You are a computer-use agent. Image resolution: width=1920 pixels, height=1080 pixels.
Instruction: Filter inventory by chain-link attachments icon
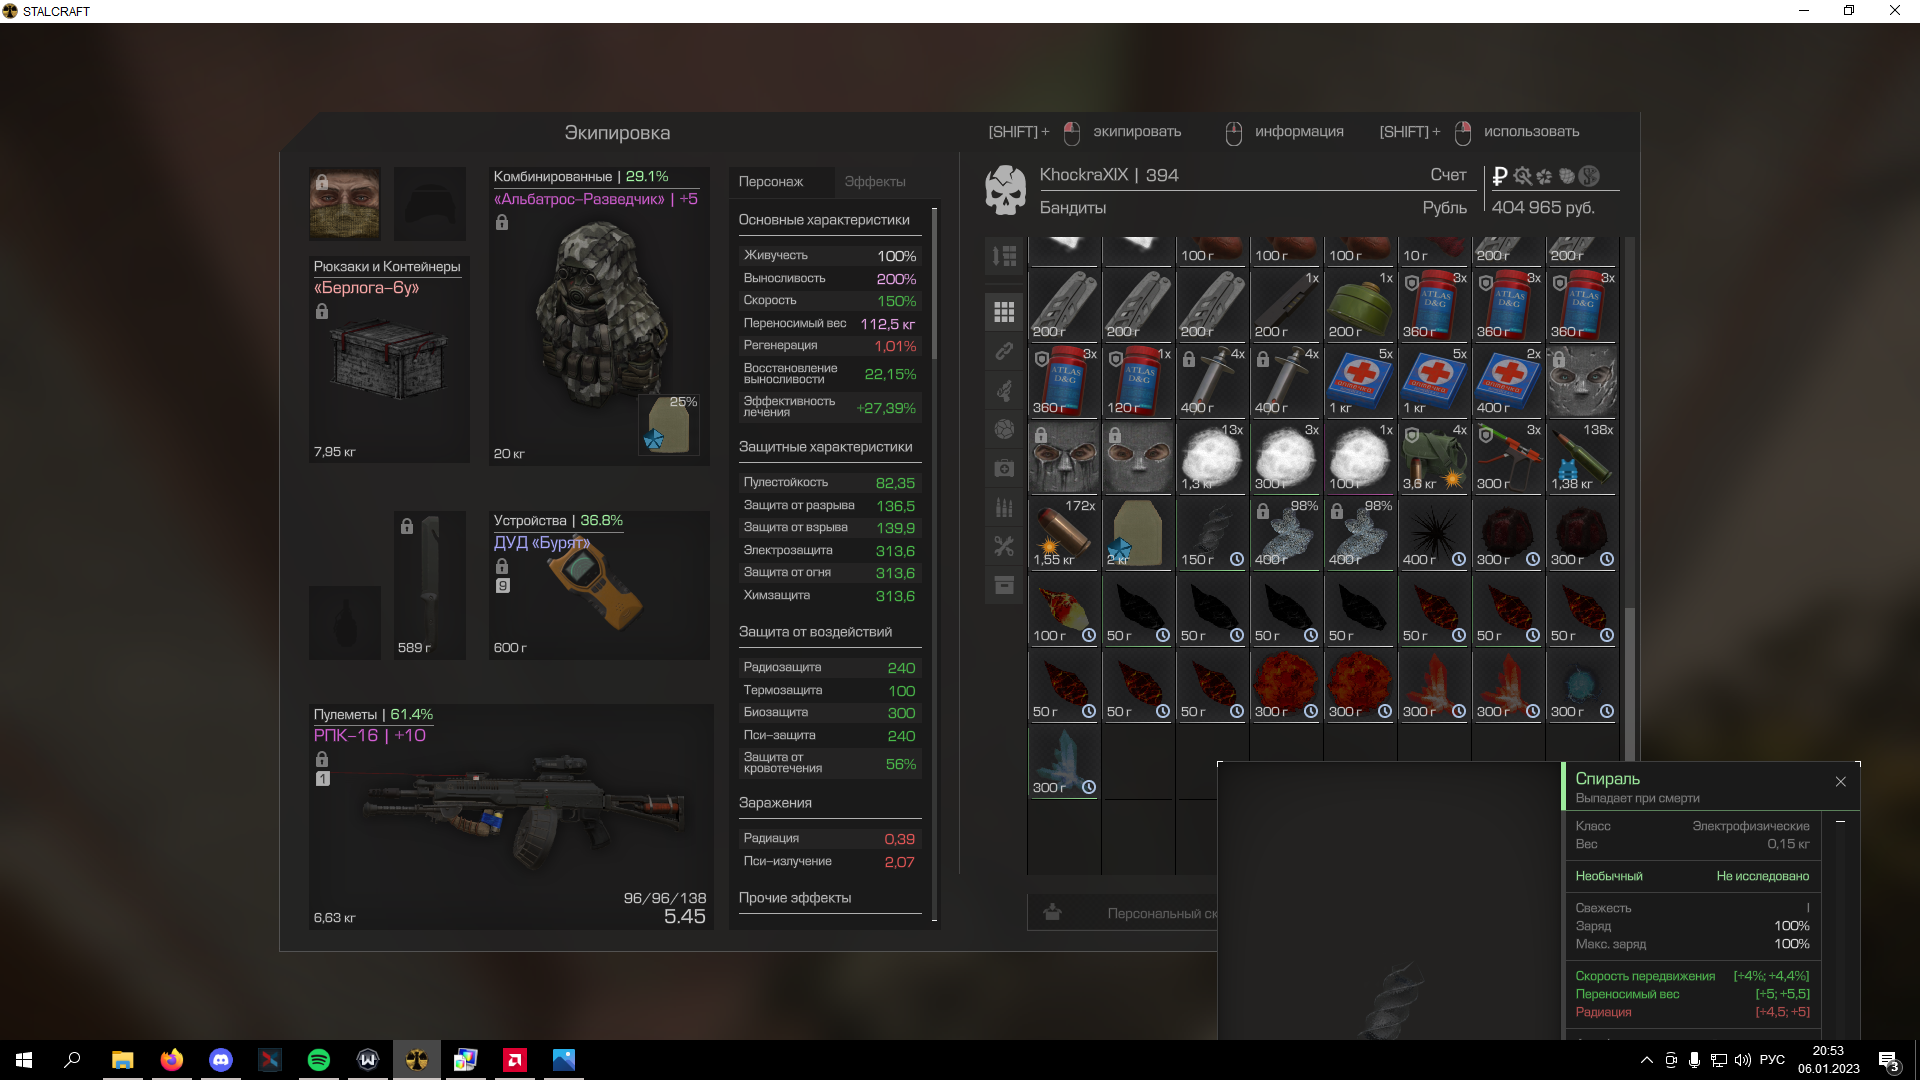tap(1004, 351)
